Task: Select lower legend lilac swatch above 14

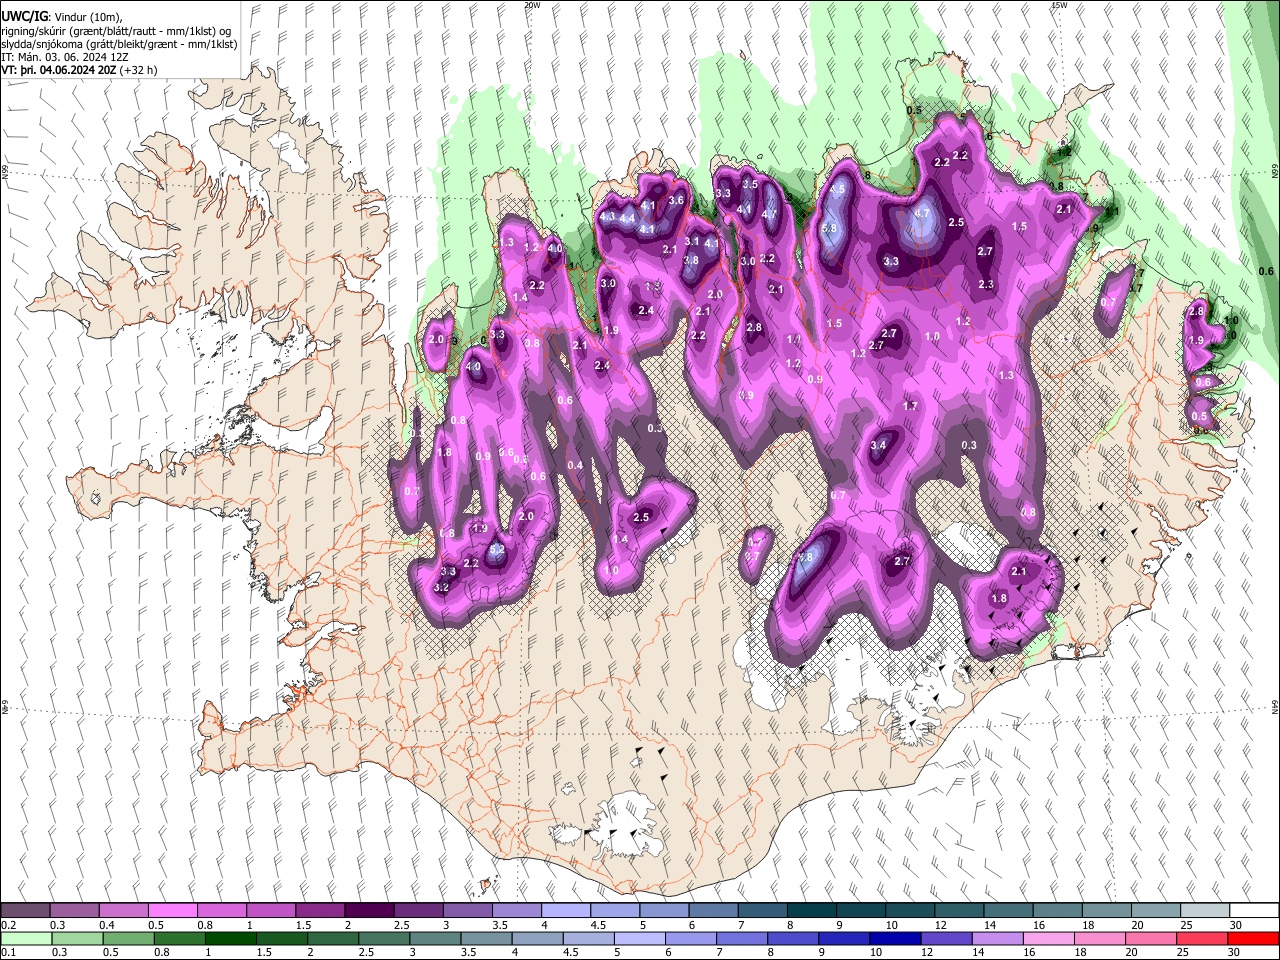Action: (x=997, y=938)
